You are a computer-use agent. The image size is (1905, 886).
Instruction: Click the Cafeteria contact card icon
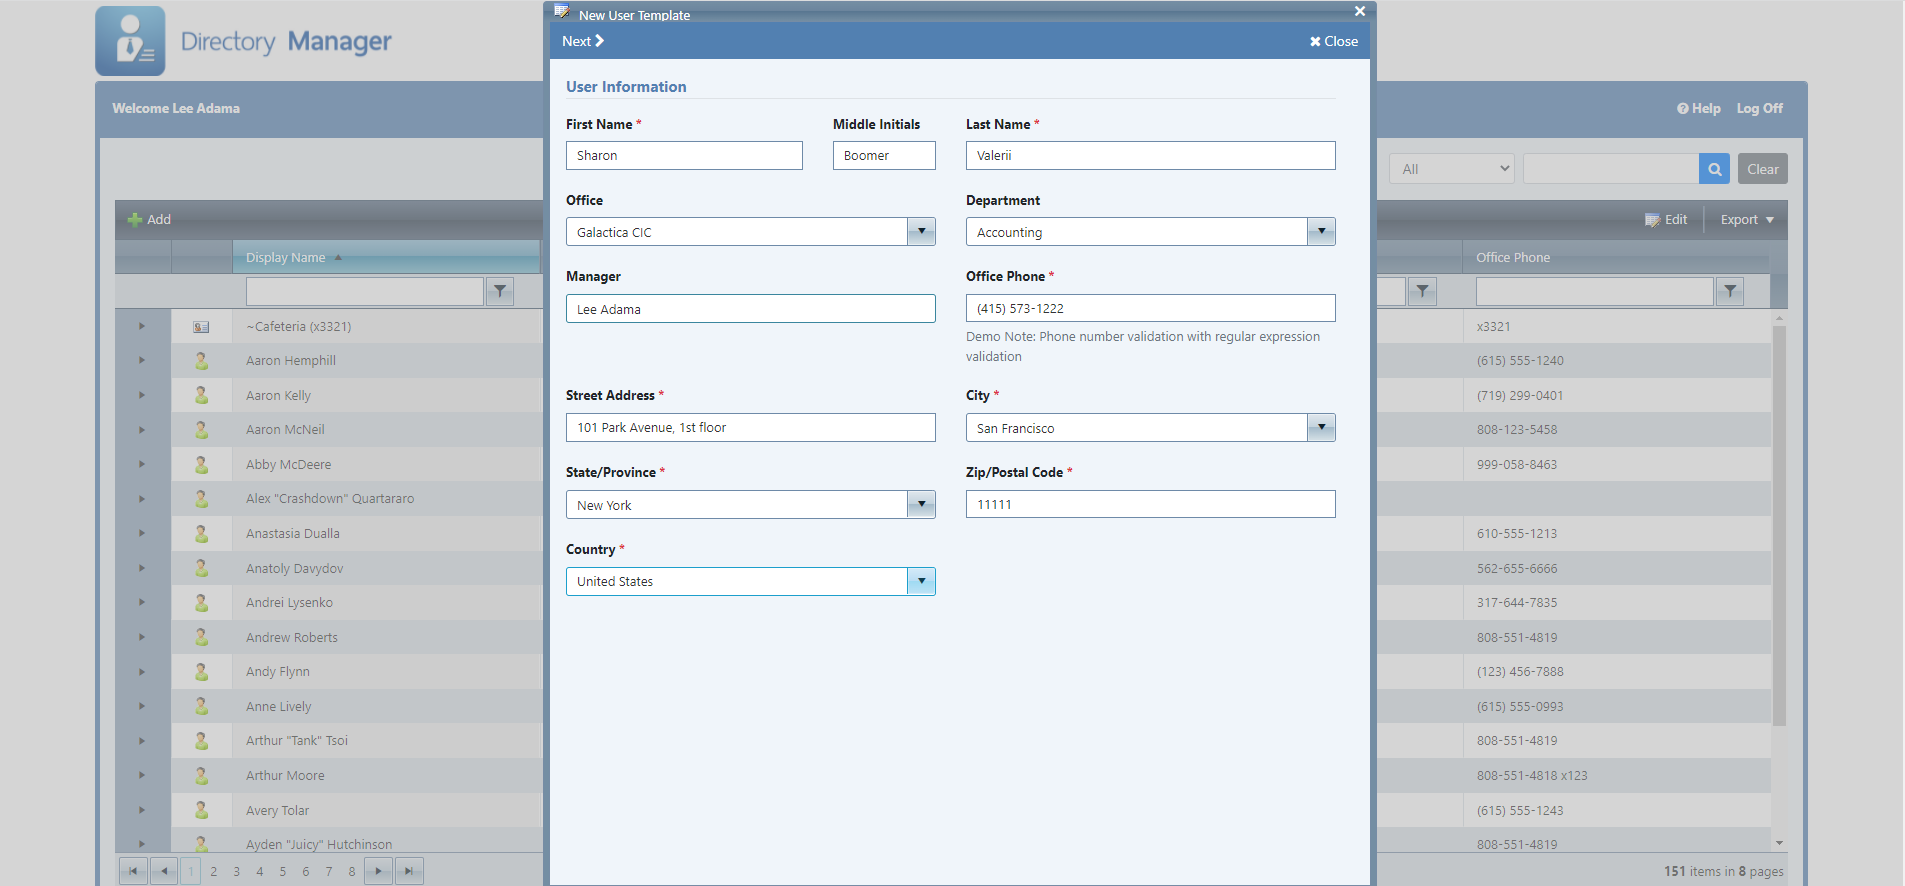pos(201,327)
